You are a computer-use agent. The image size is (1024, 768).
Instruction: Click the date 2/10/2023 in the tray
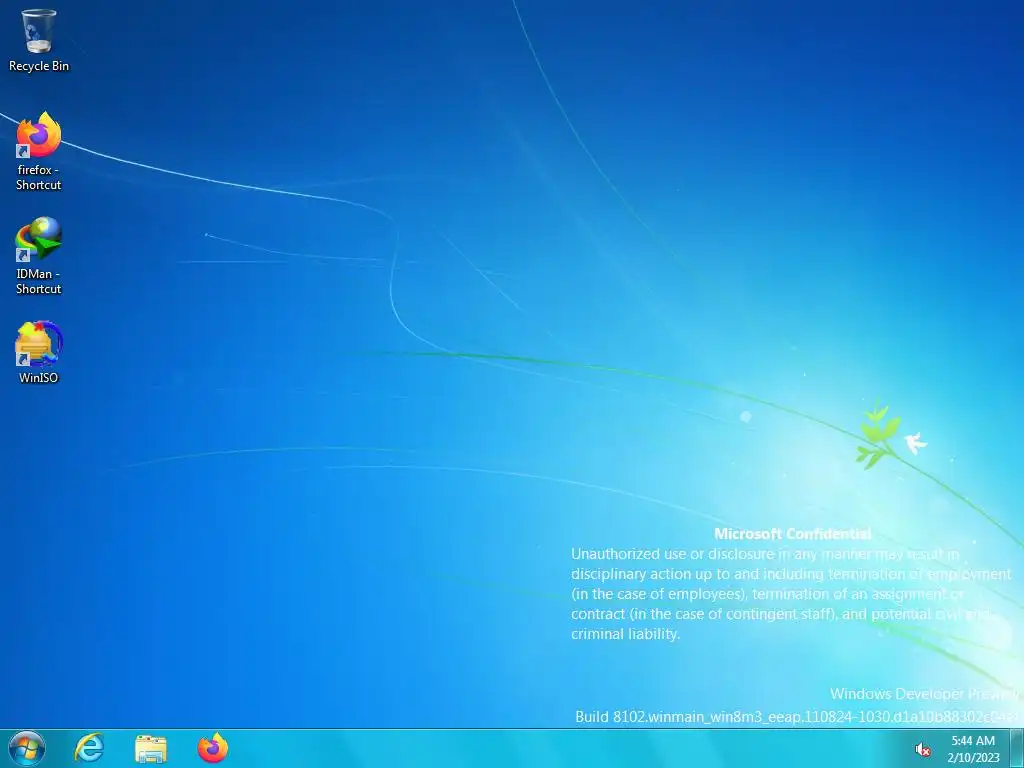(974, 758)
